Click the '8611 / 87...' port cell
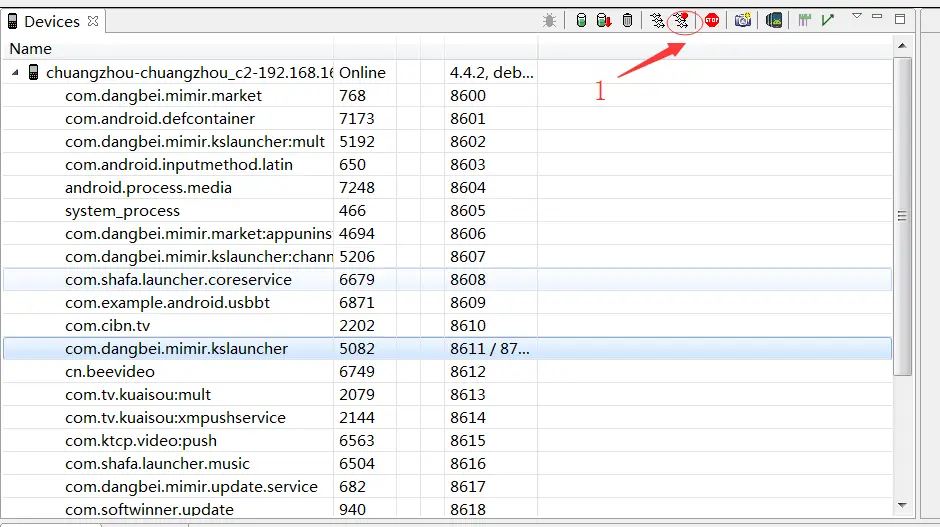The height and width of the screenshot is (527, 940). 490,348
